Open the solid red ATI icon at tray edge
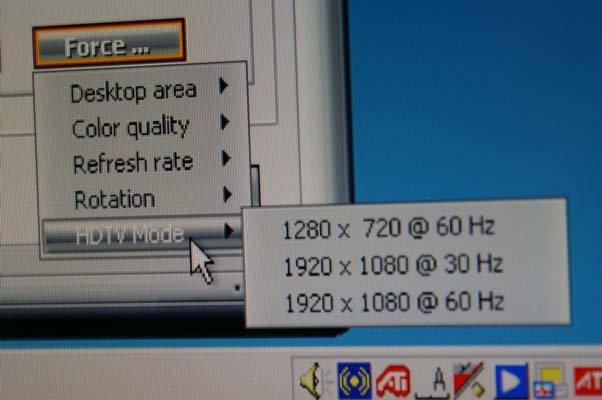The image size is (602, 400). point(588,382)
